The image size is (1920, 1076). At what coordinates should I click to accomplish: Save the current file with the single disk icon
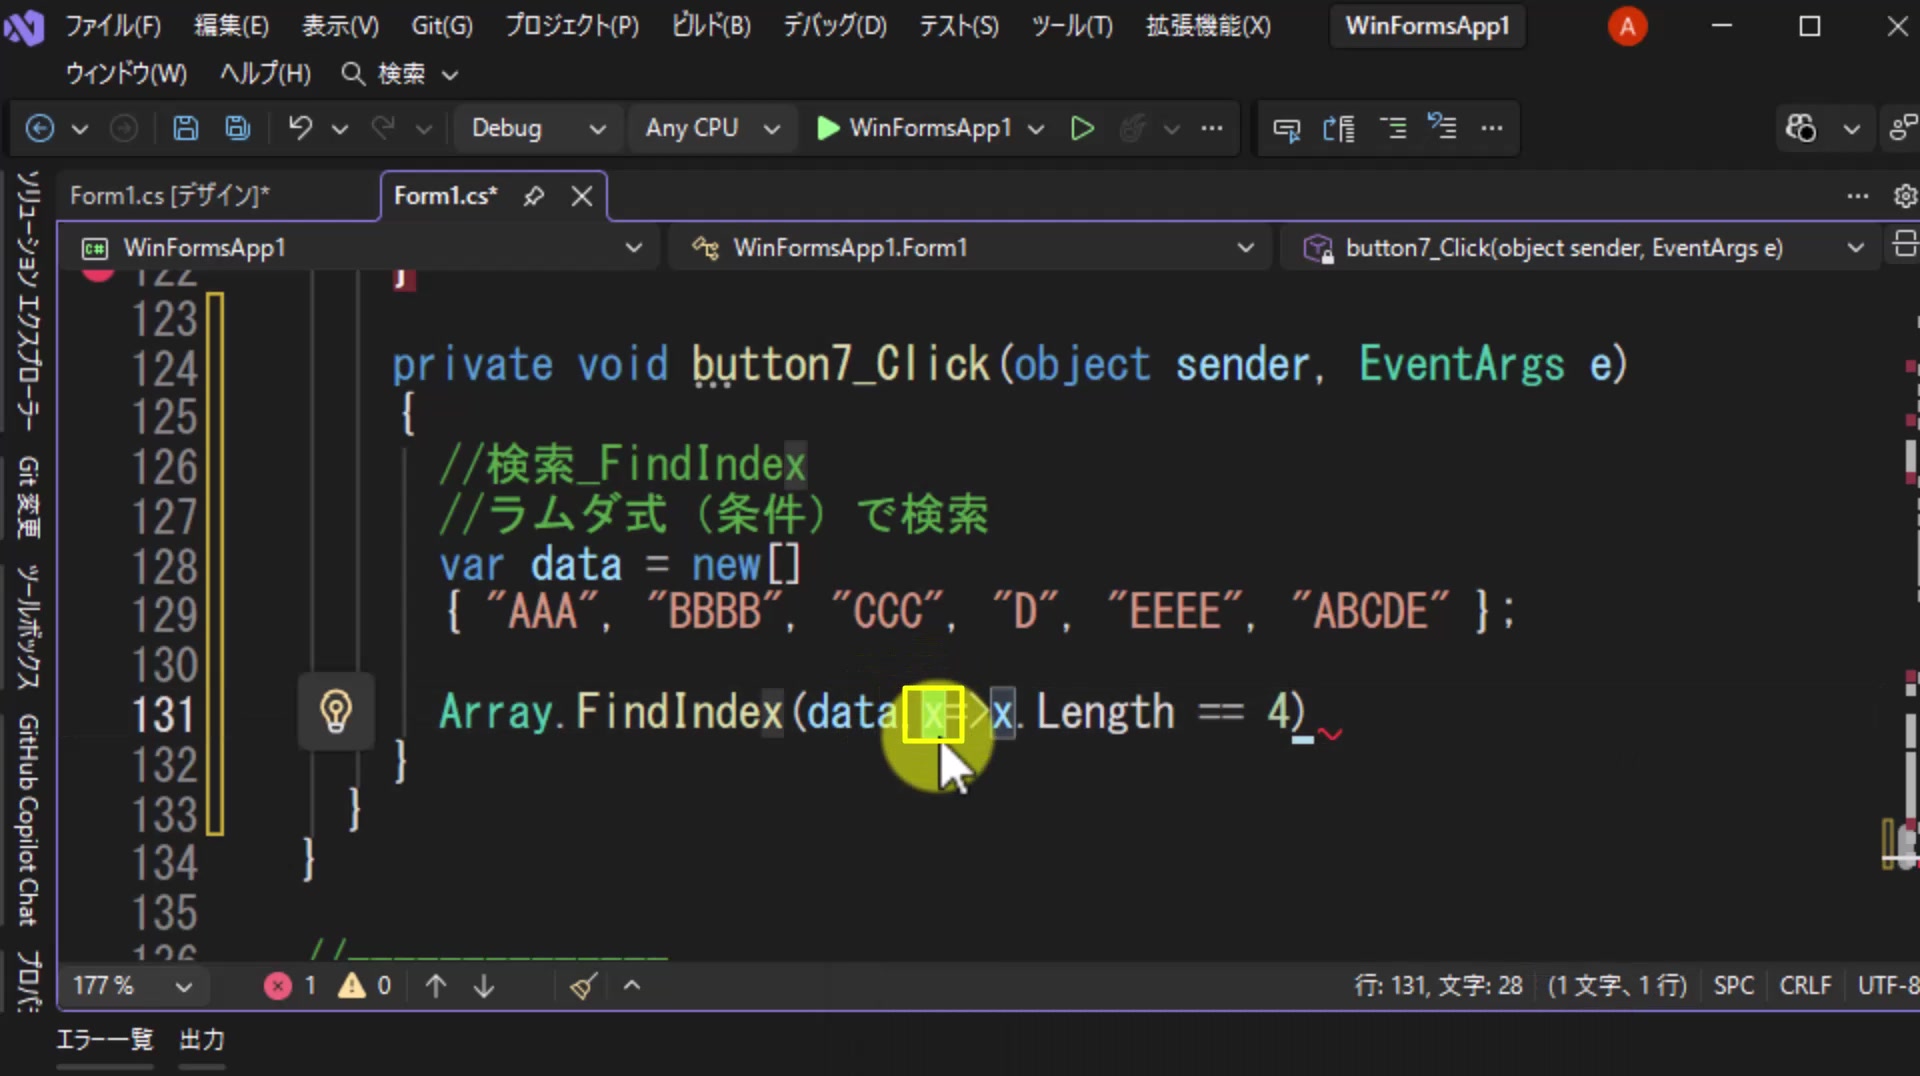click(186, 128)
